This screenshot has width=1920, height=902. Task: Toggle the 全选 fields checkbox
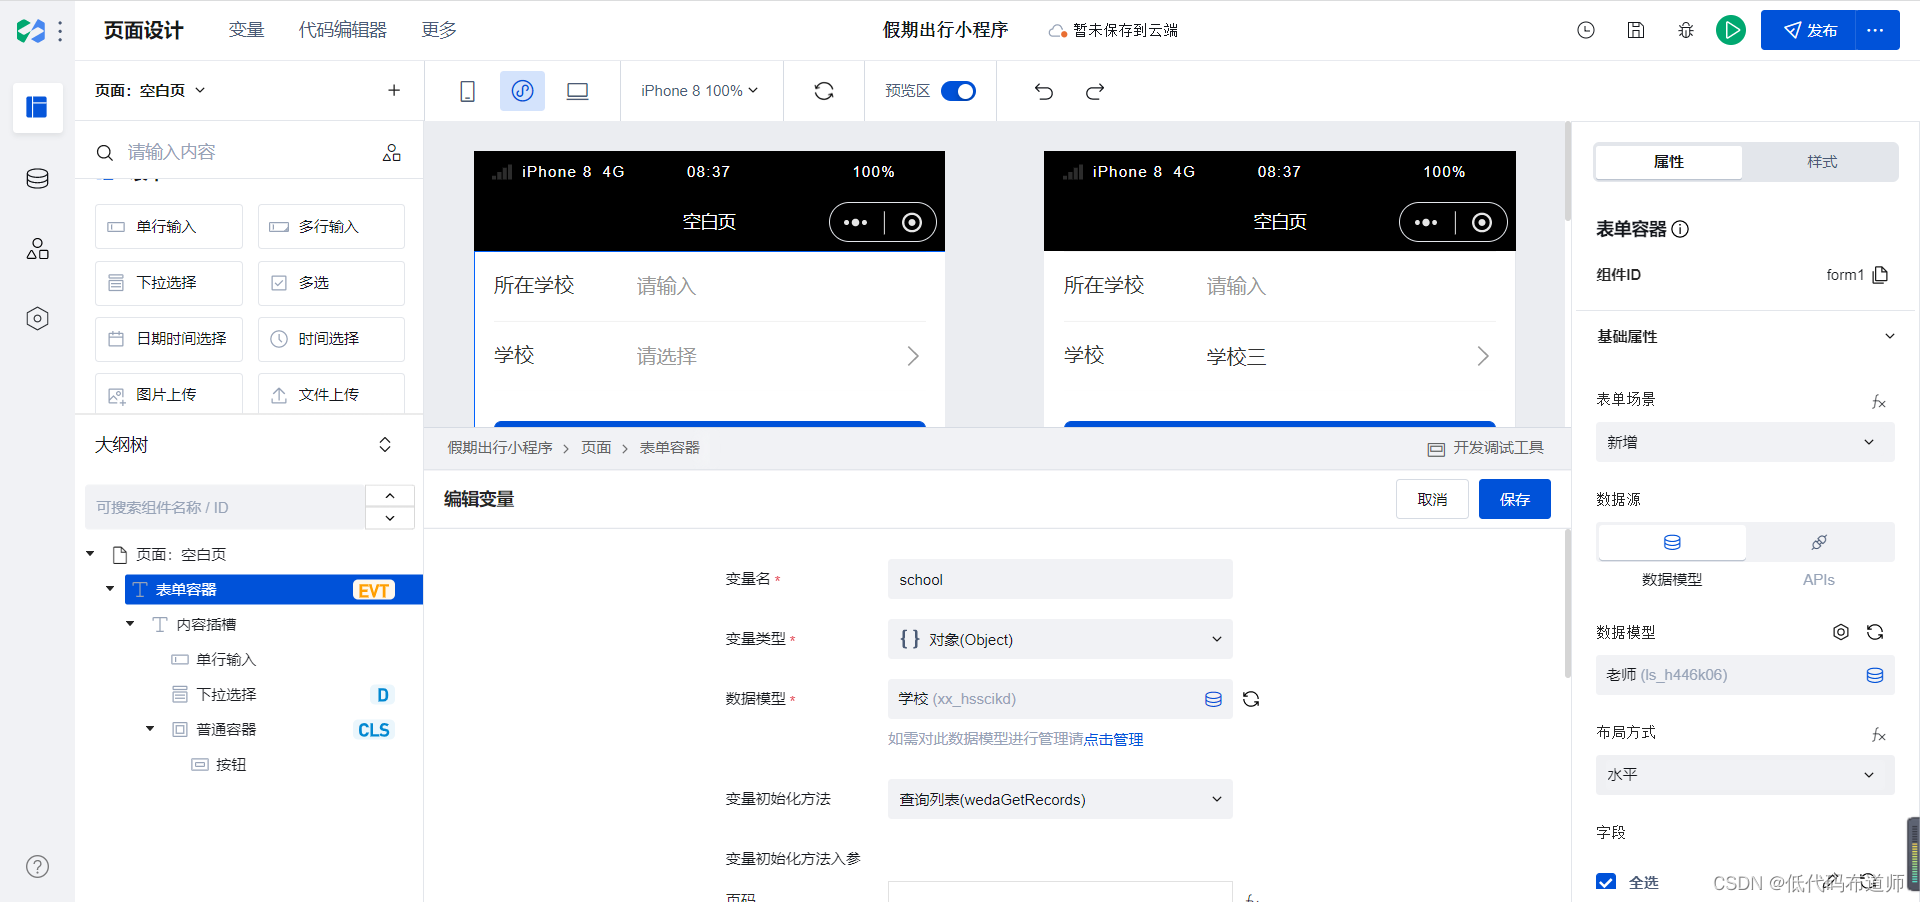(1606, 882)
